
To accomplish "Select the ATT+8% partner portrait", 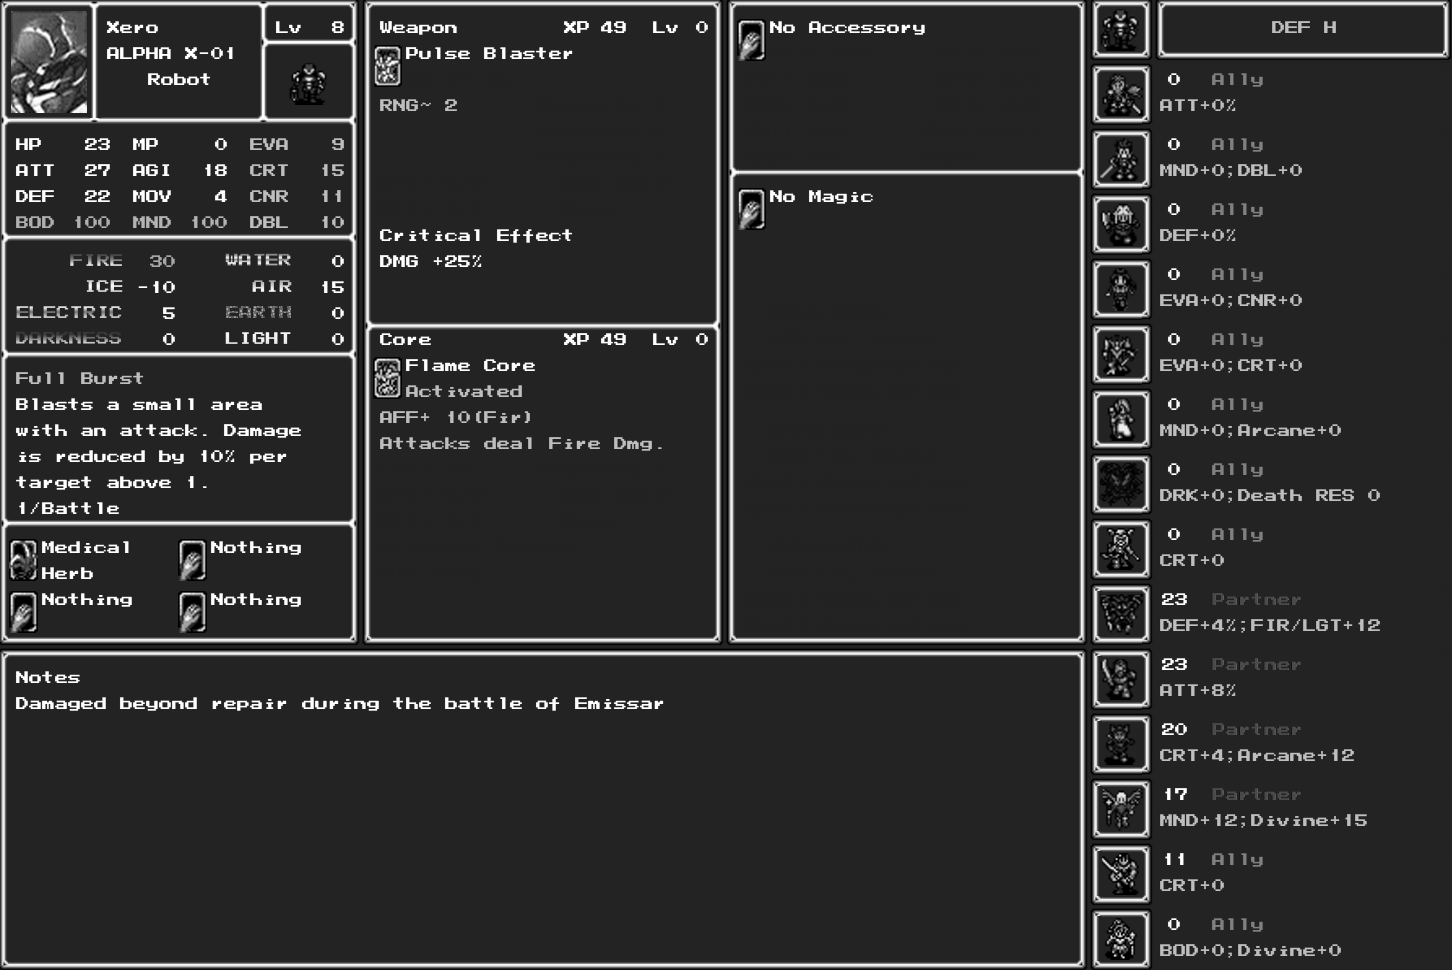I will coord(1120,680).
